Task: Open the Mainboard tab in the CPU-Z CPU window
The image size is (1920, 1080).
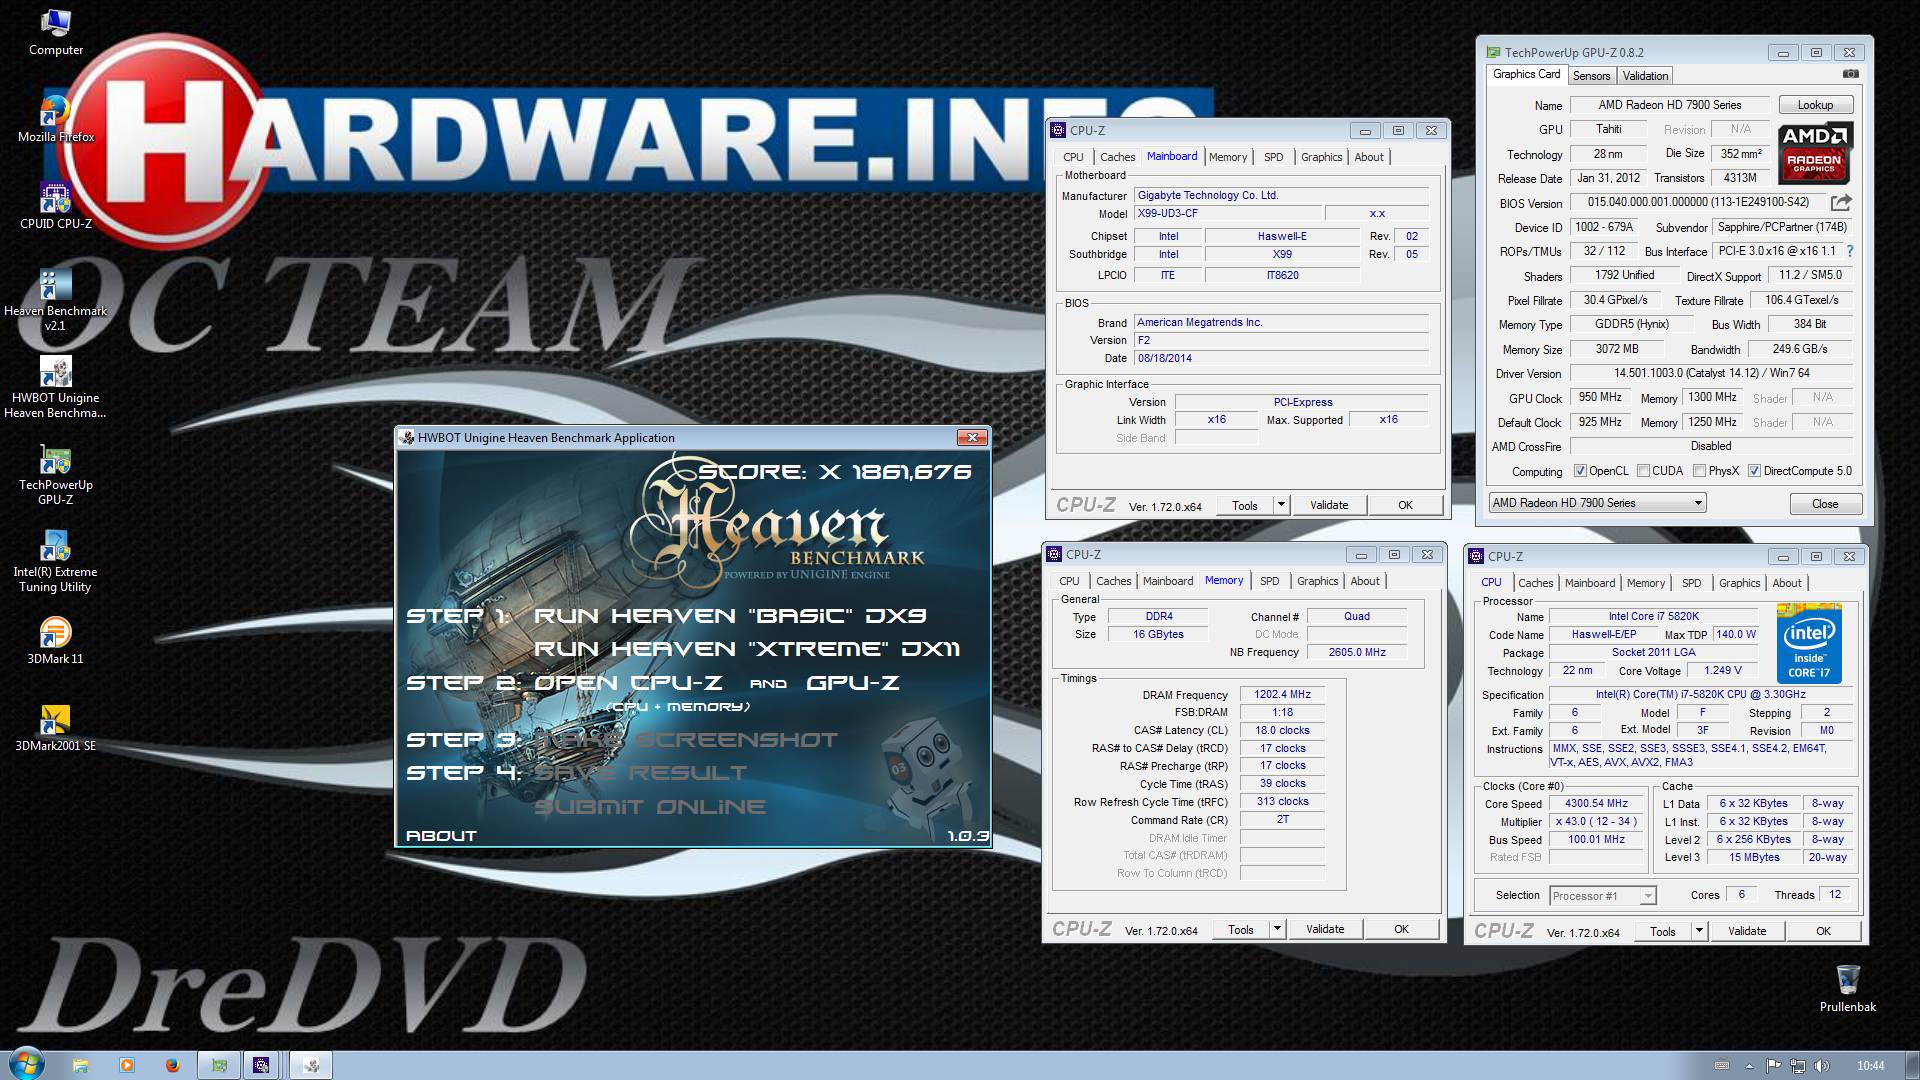Action: [x=1590, y=583]
